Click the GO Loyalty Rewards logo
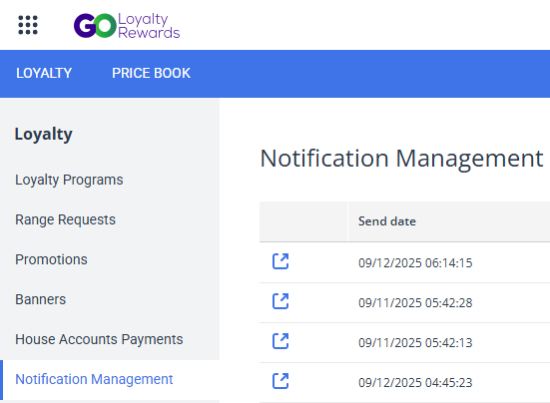Image resolution: width=550 pixels, height=403 pixels. coord(127,25)
